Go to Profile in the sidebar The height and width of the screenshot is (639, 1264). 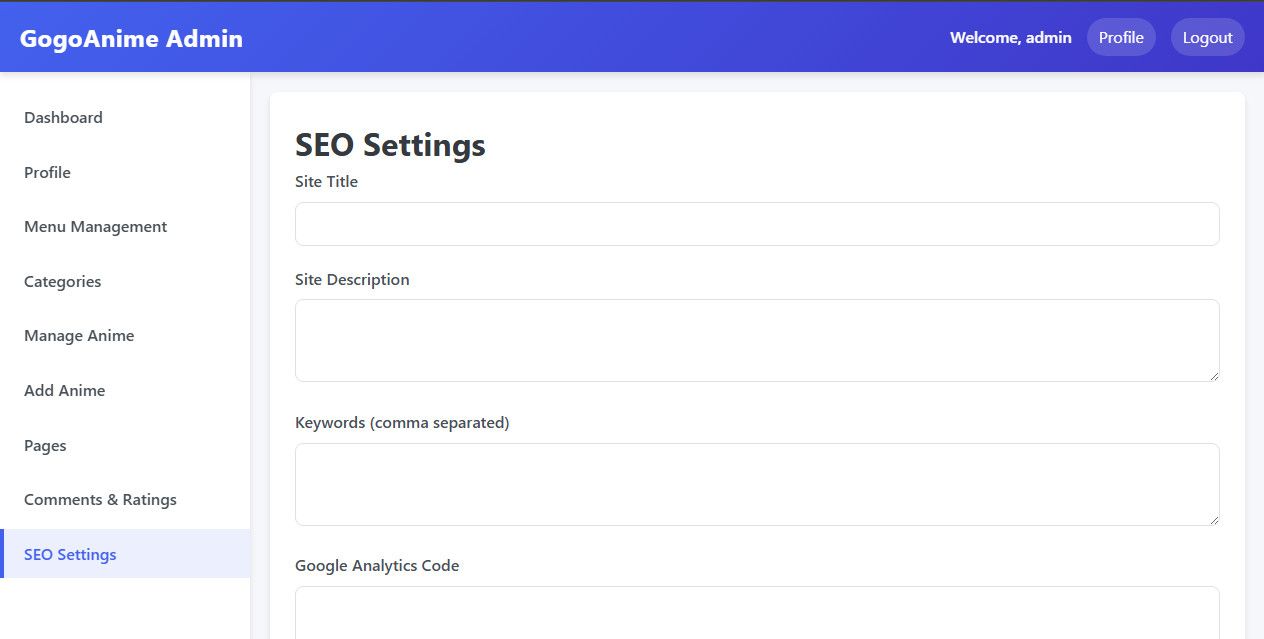tap(47, 173)
